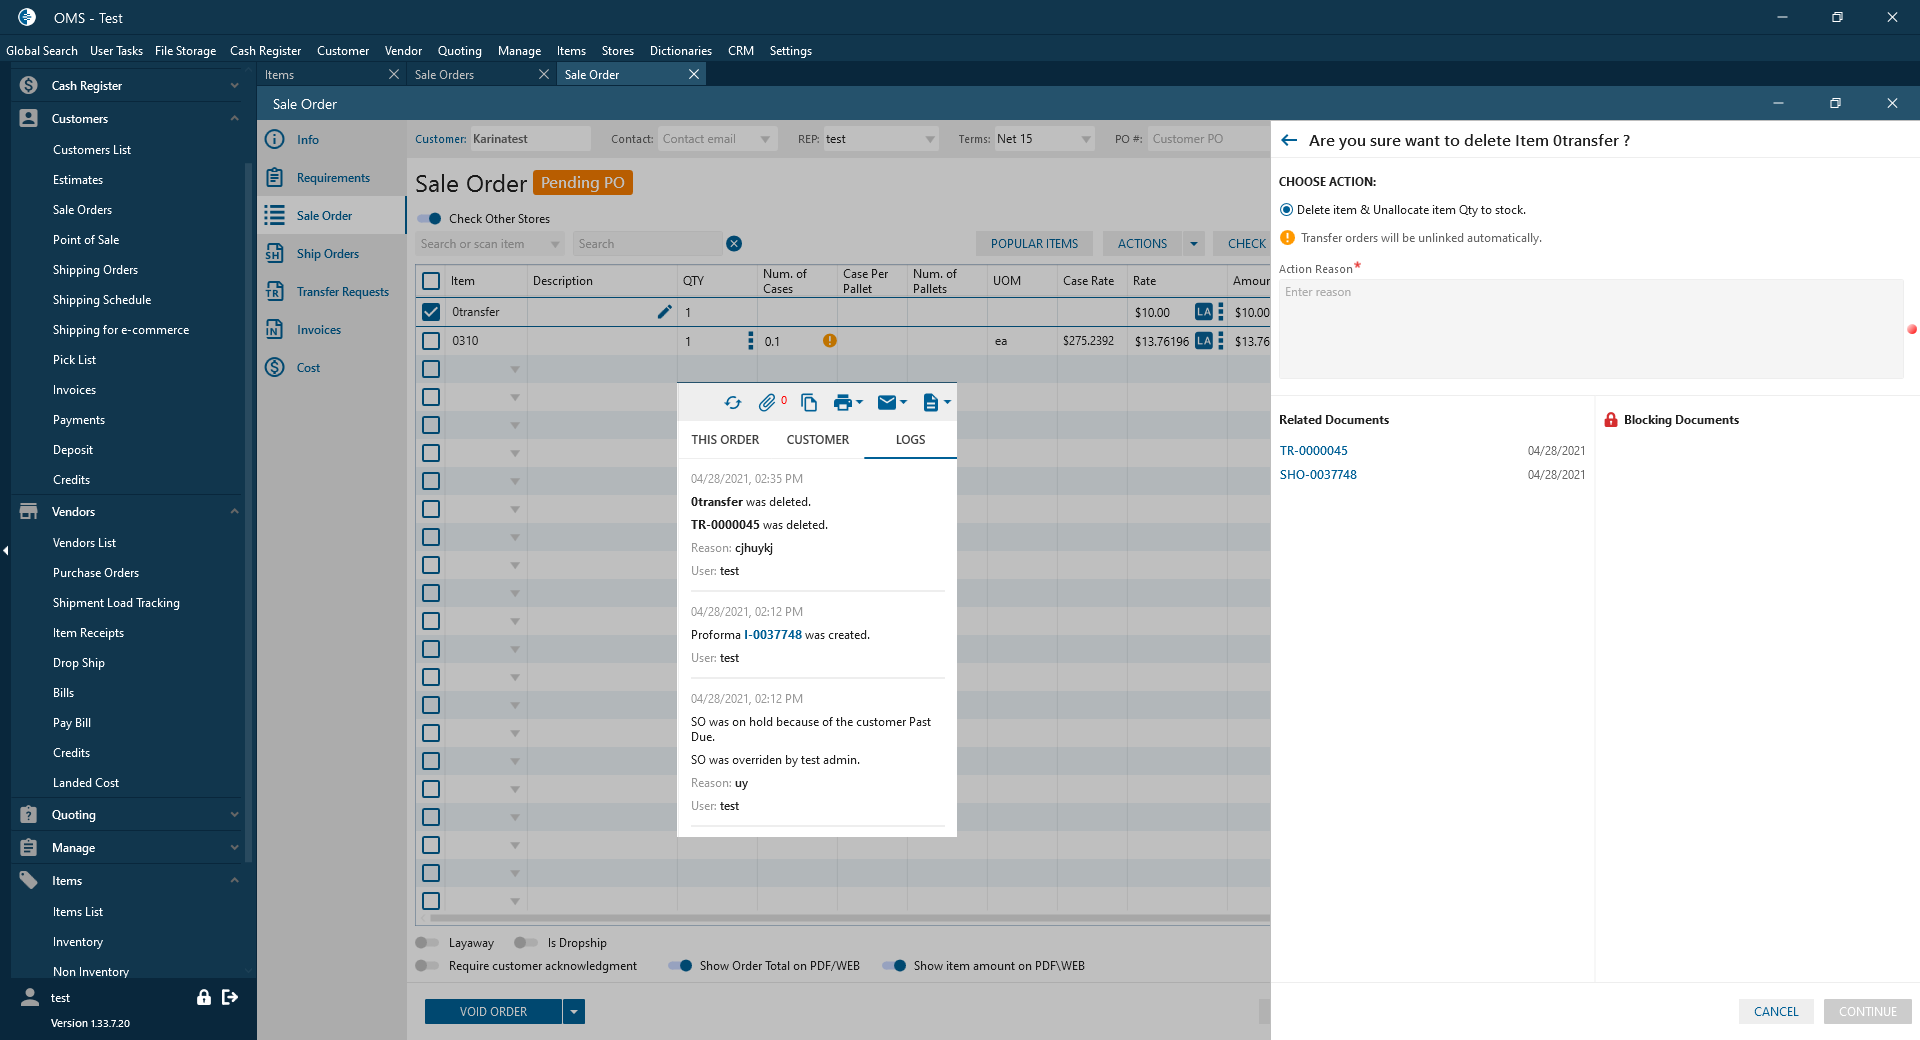1920x1040 pixels.
Task: Click the copy document icon
Action: pyautogui.click(x=809, y=402)
